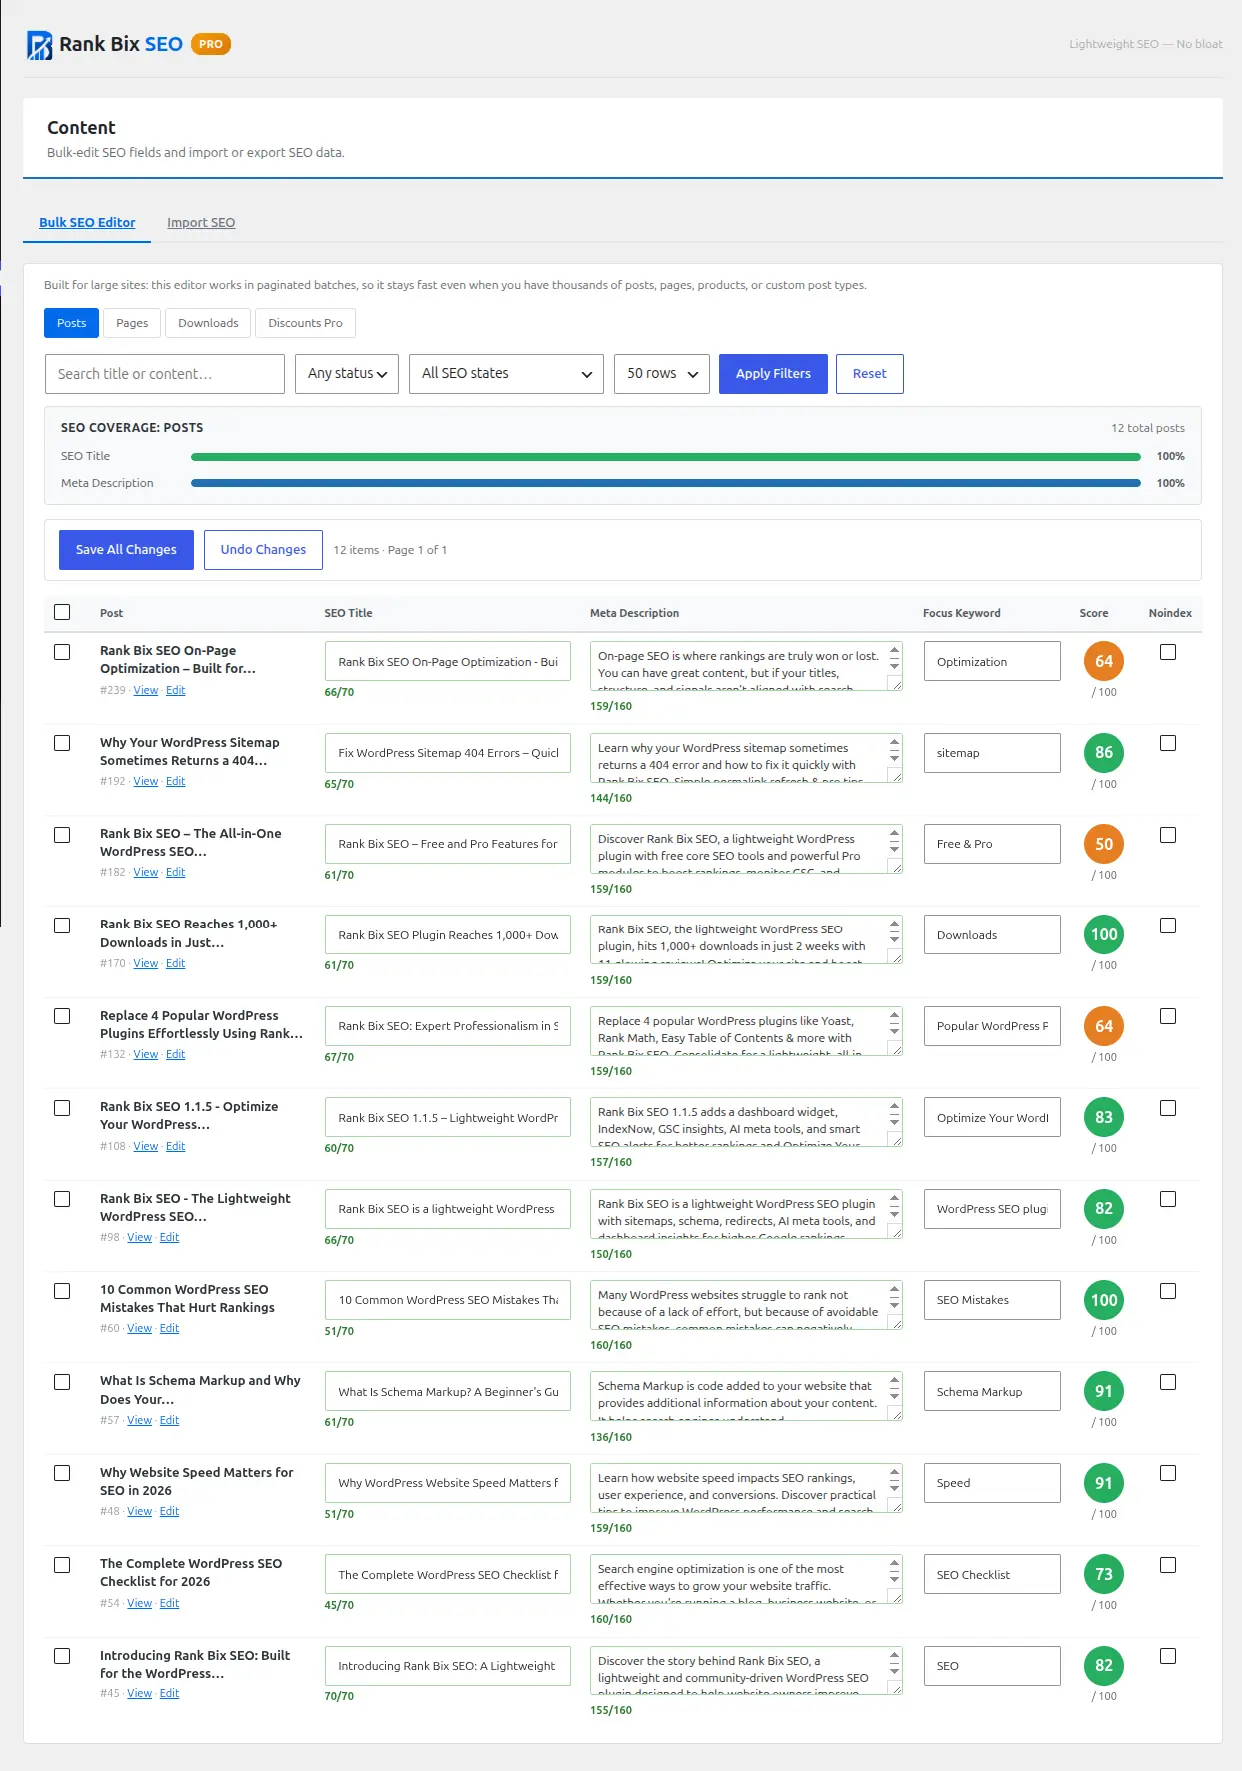Enable Noindex for On-Page Optimization post
Image resolution: width=1242 pixels, height=1771 pixels.
pos(1168,652)
